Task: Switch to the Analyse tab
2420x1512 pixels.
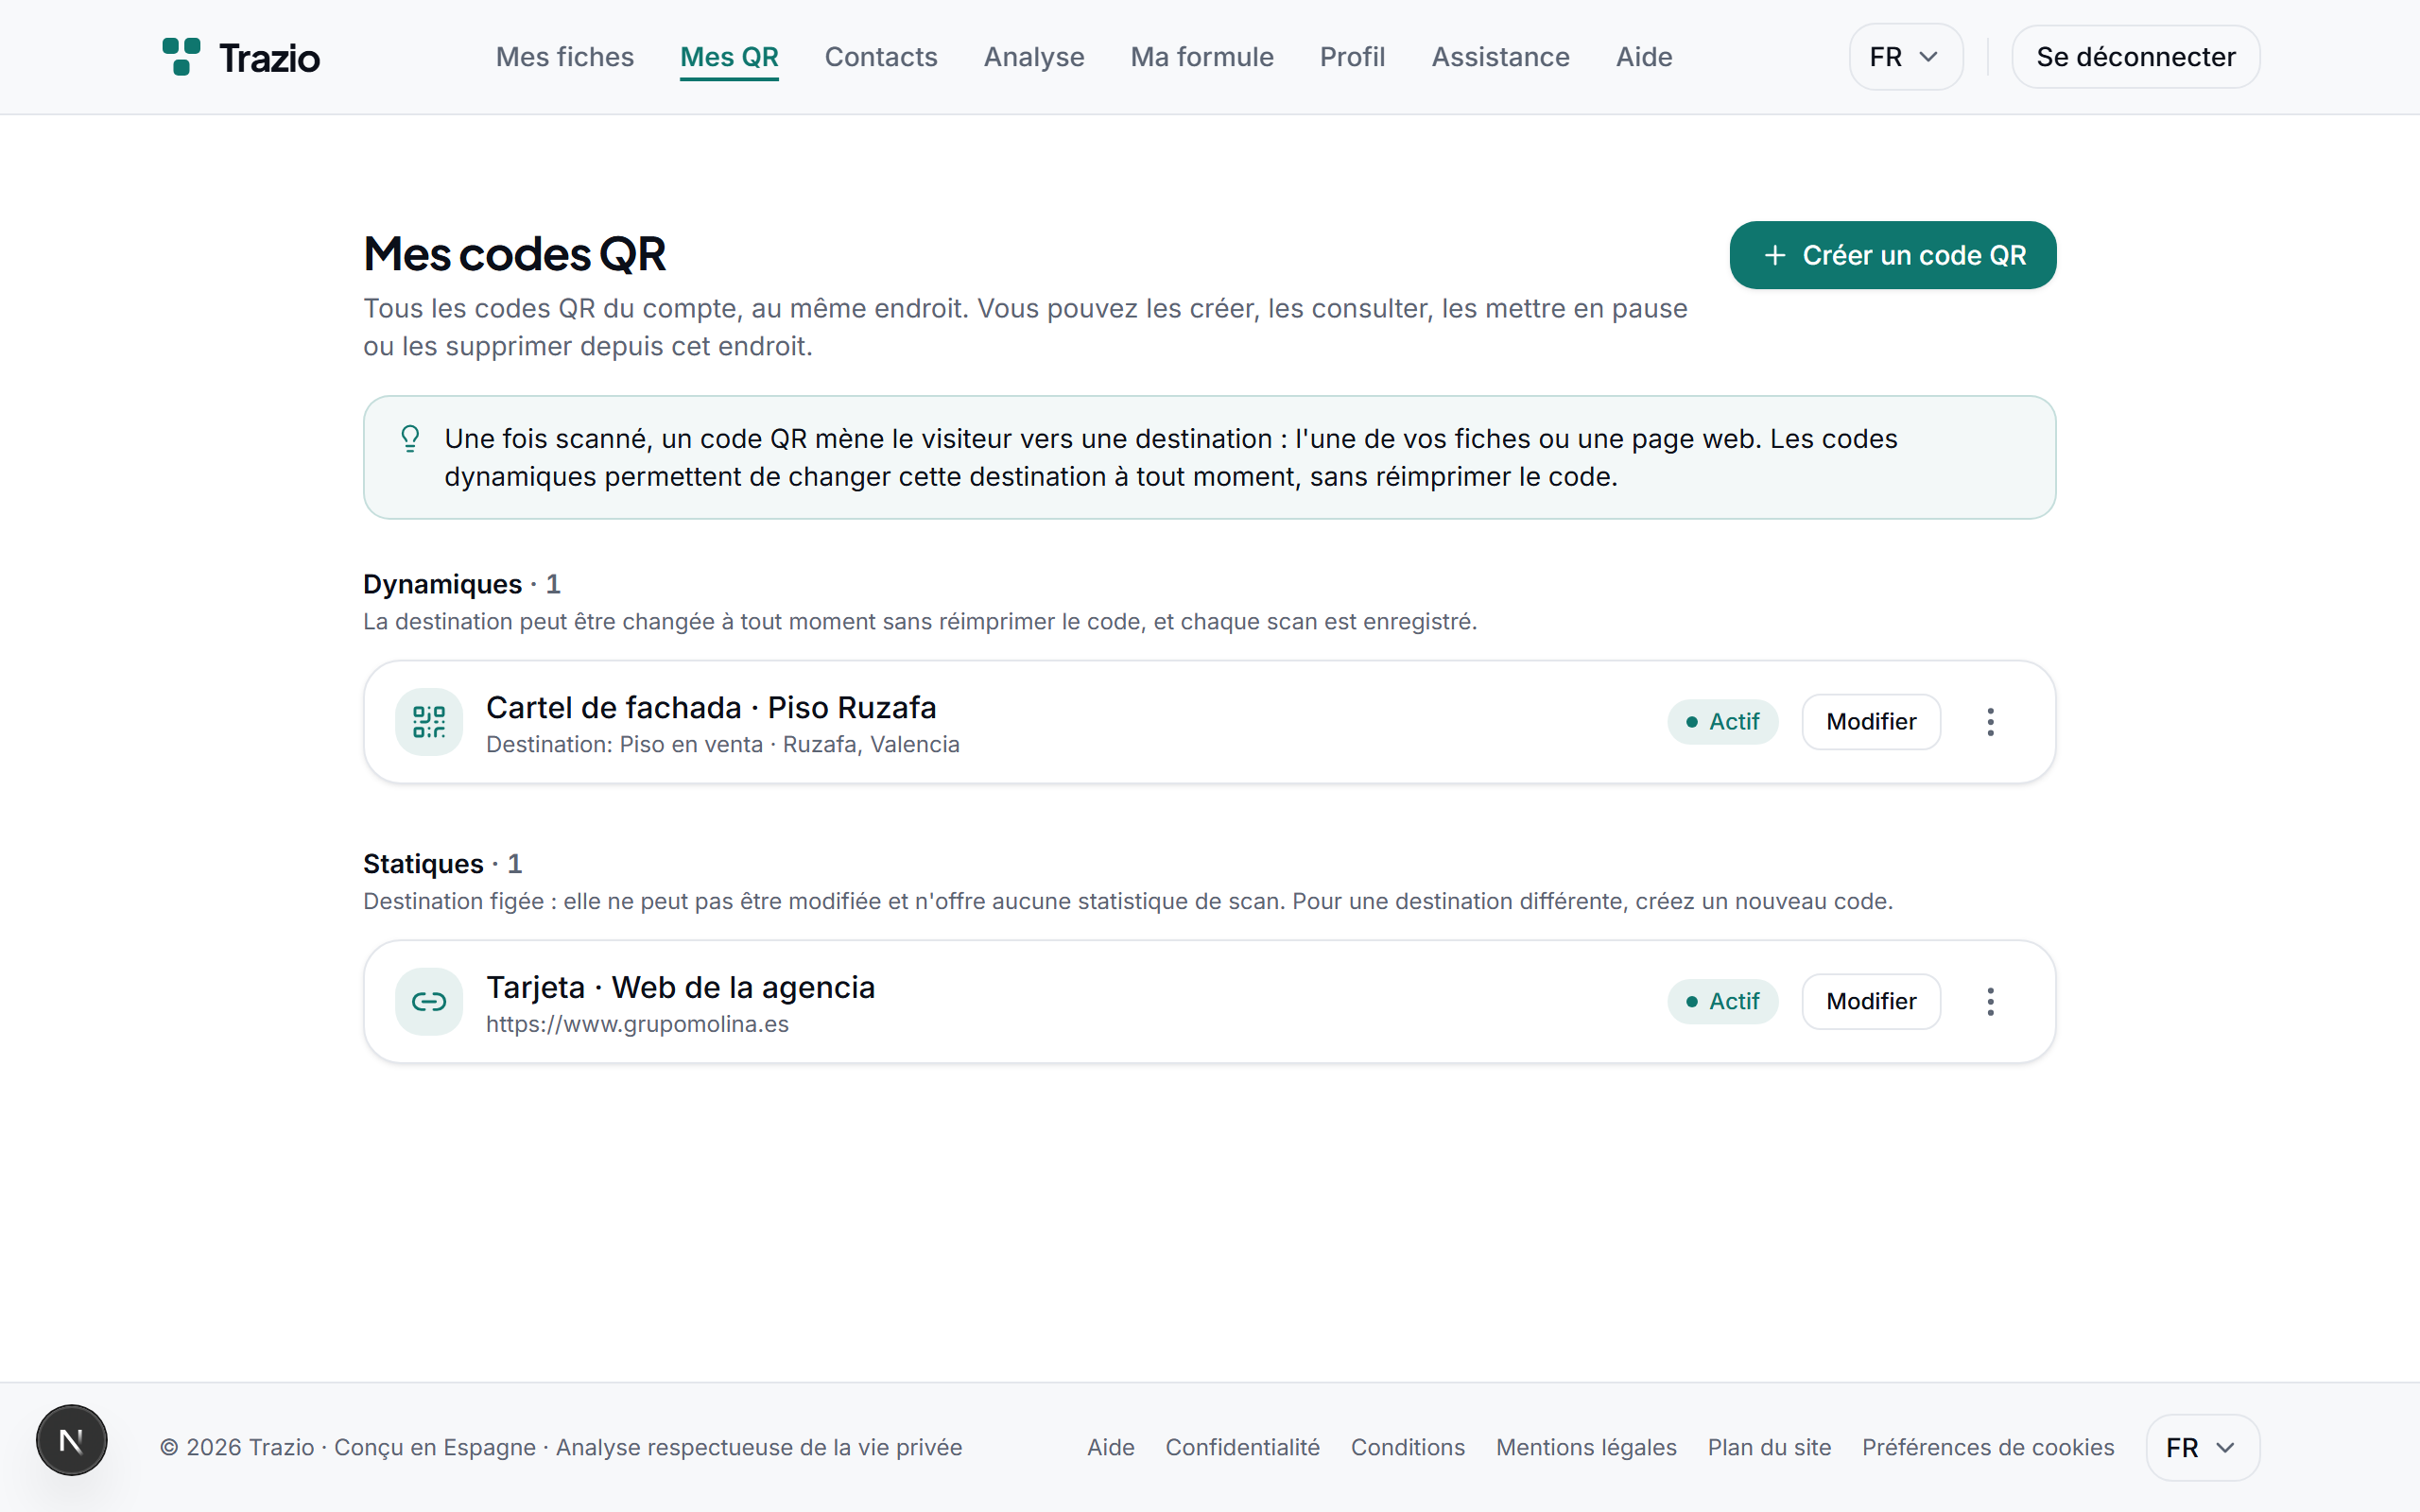Action: pyautogui.click(x=1034, y=57)
